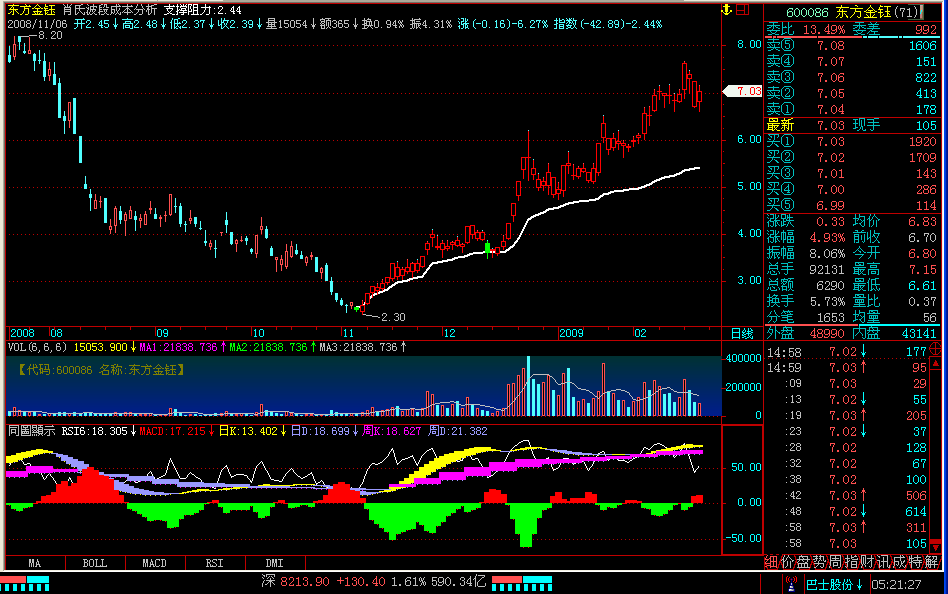Select the DMI indicator tab
The height and width of the screenshot is (594, 948).
[274, 563]
